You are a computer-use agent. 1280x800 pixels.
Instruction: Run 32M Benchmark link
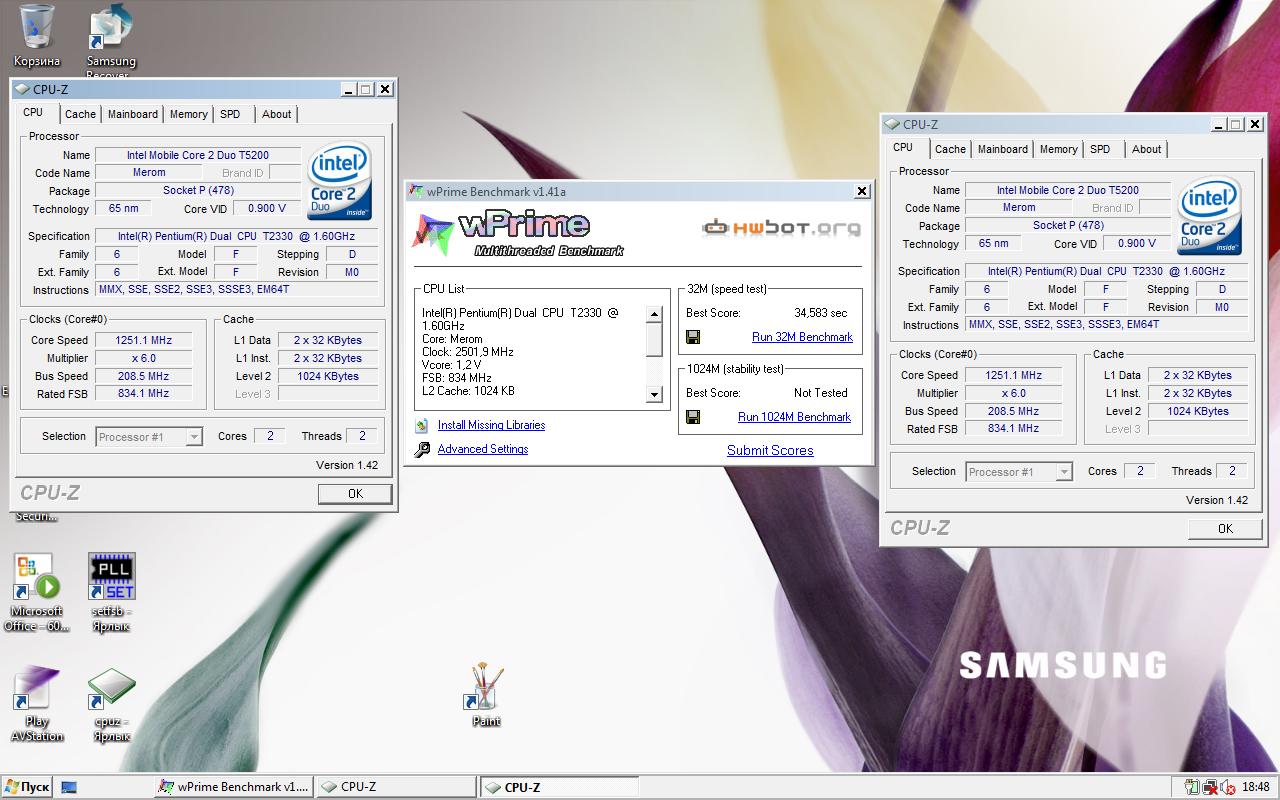[x=802, y=337]
